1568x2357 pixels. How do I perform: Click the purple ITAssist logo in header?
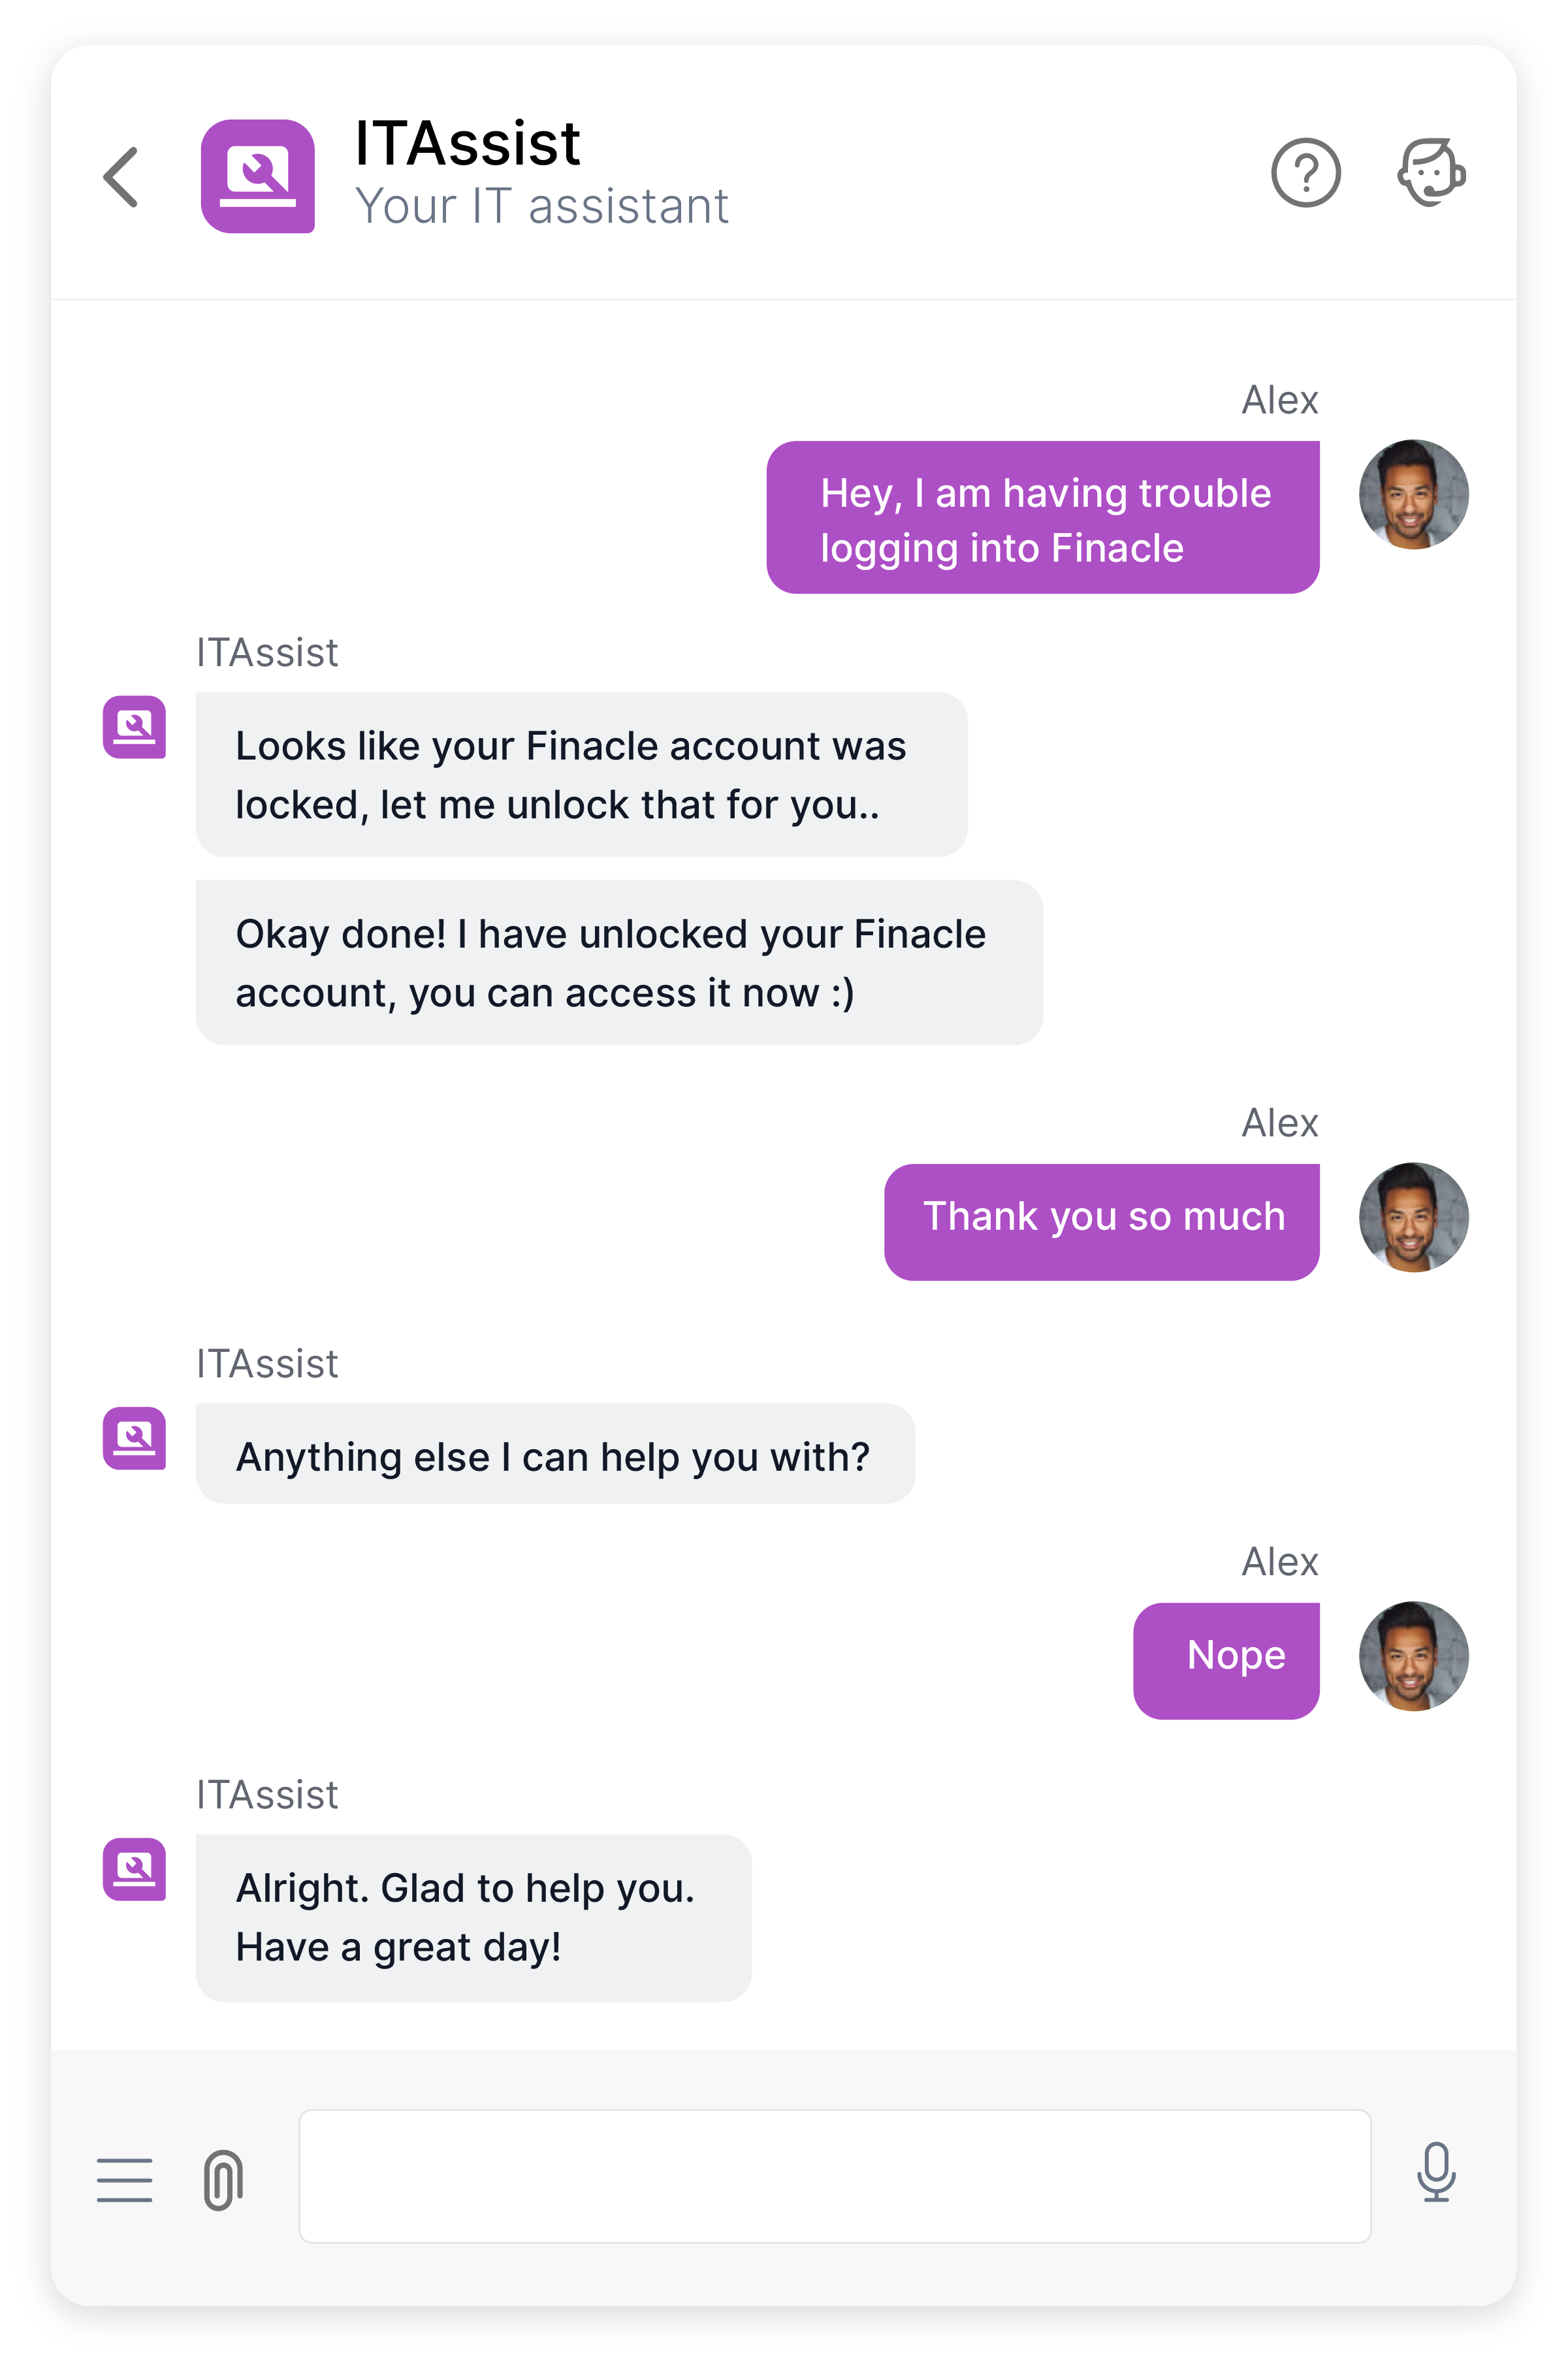point(258,176)
